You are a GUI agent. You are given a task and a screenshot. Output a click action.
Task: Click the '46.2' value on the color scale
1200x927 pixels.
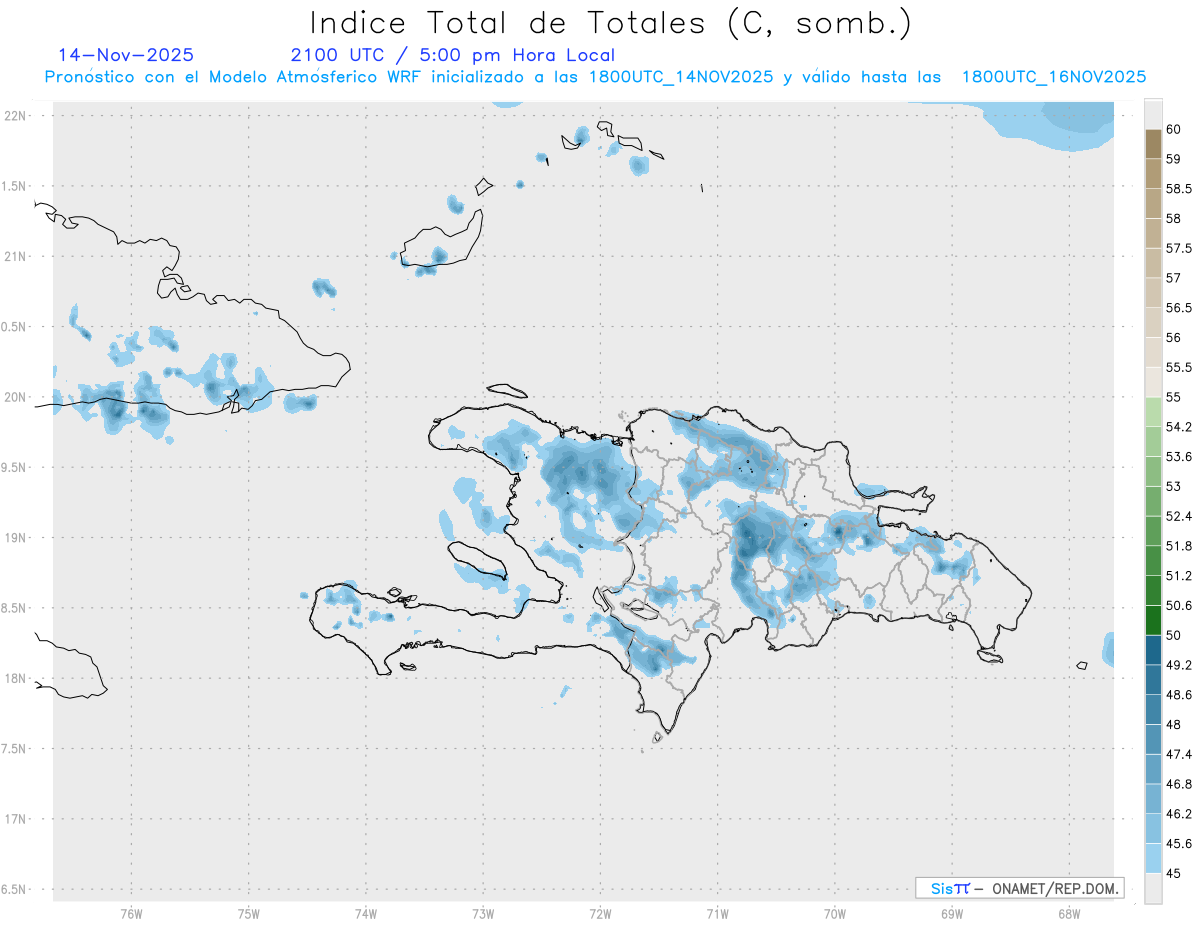tap(1179, 814)
